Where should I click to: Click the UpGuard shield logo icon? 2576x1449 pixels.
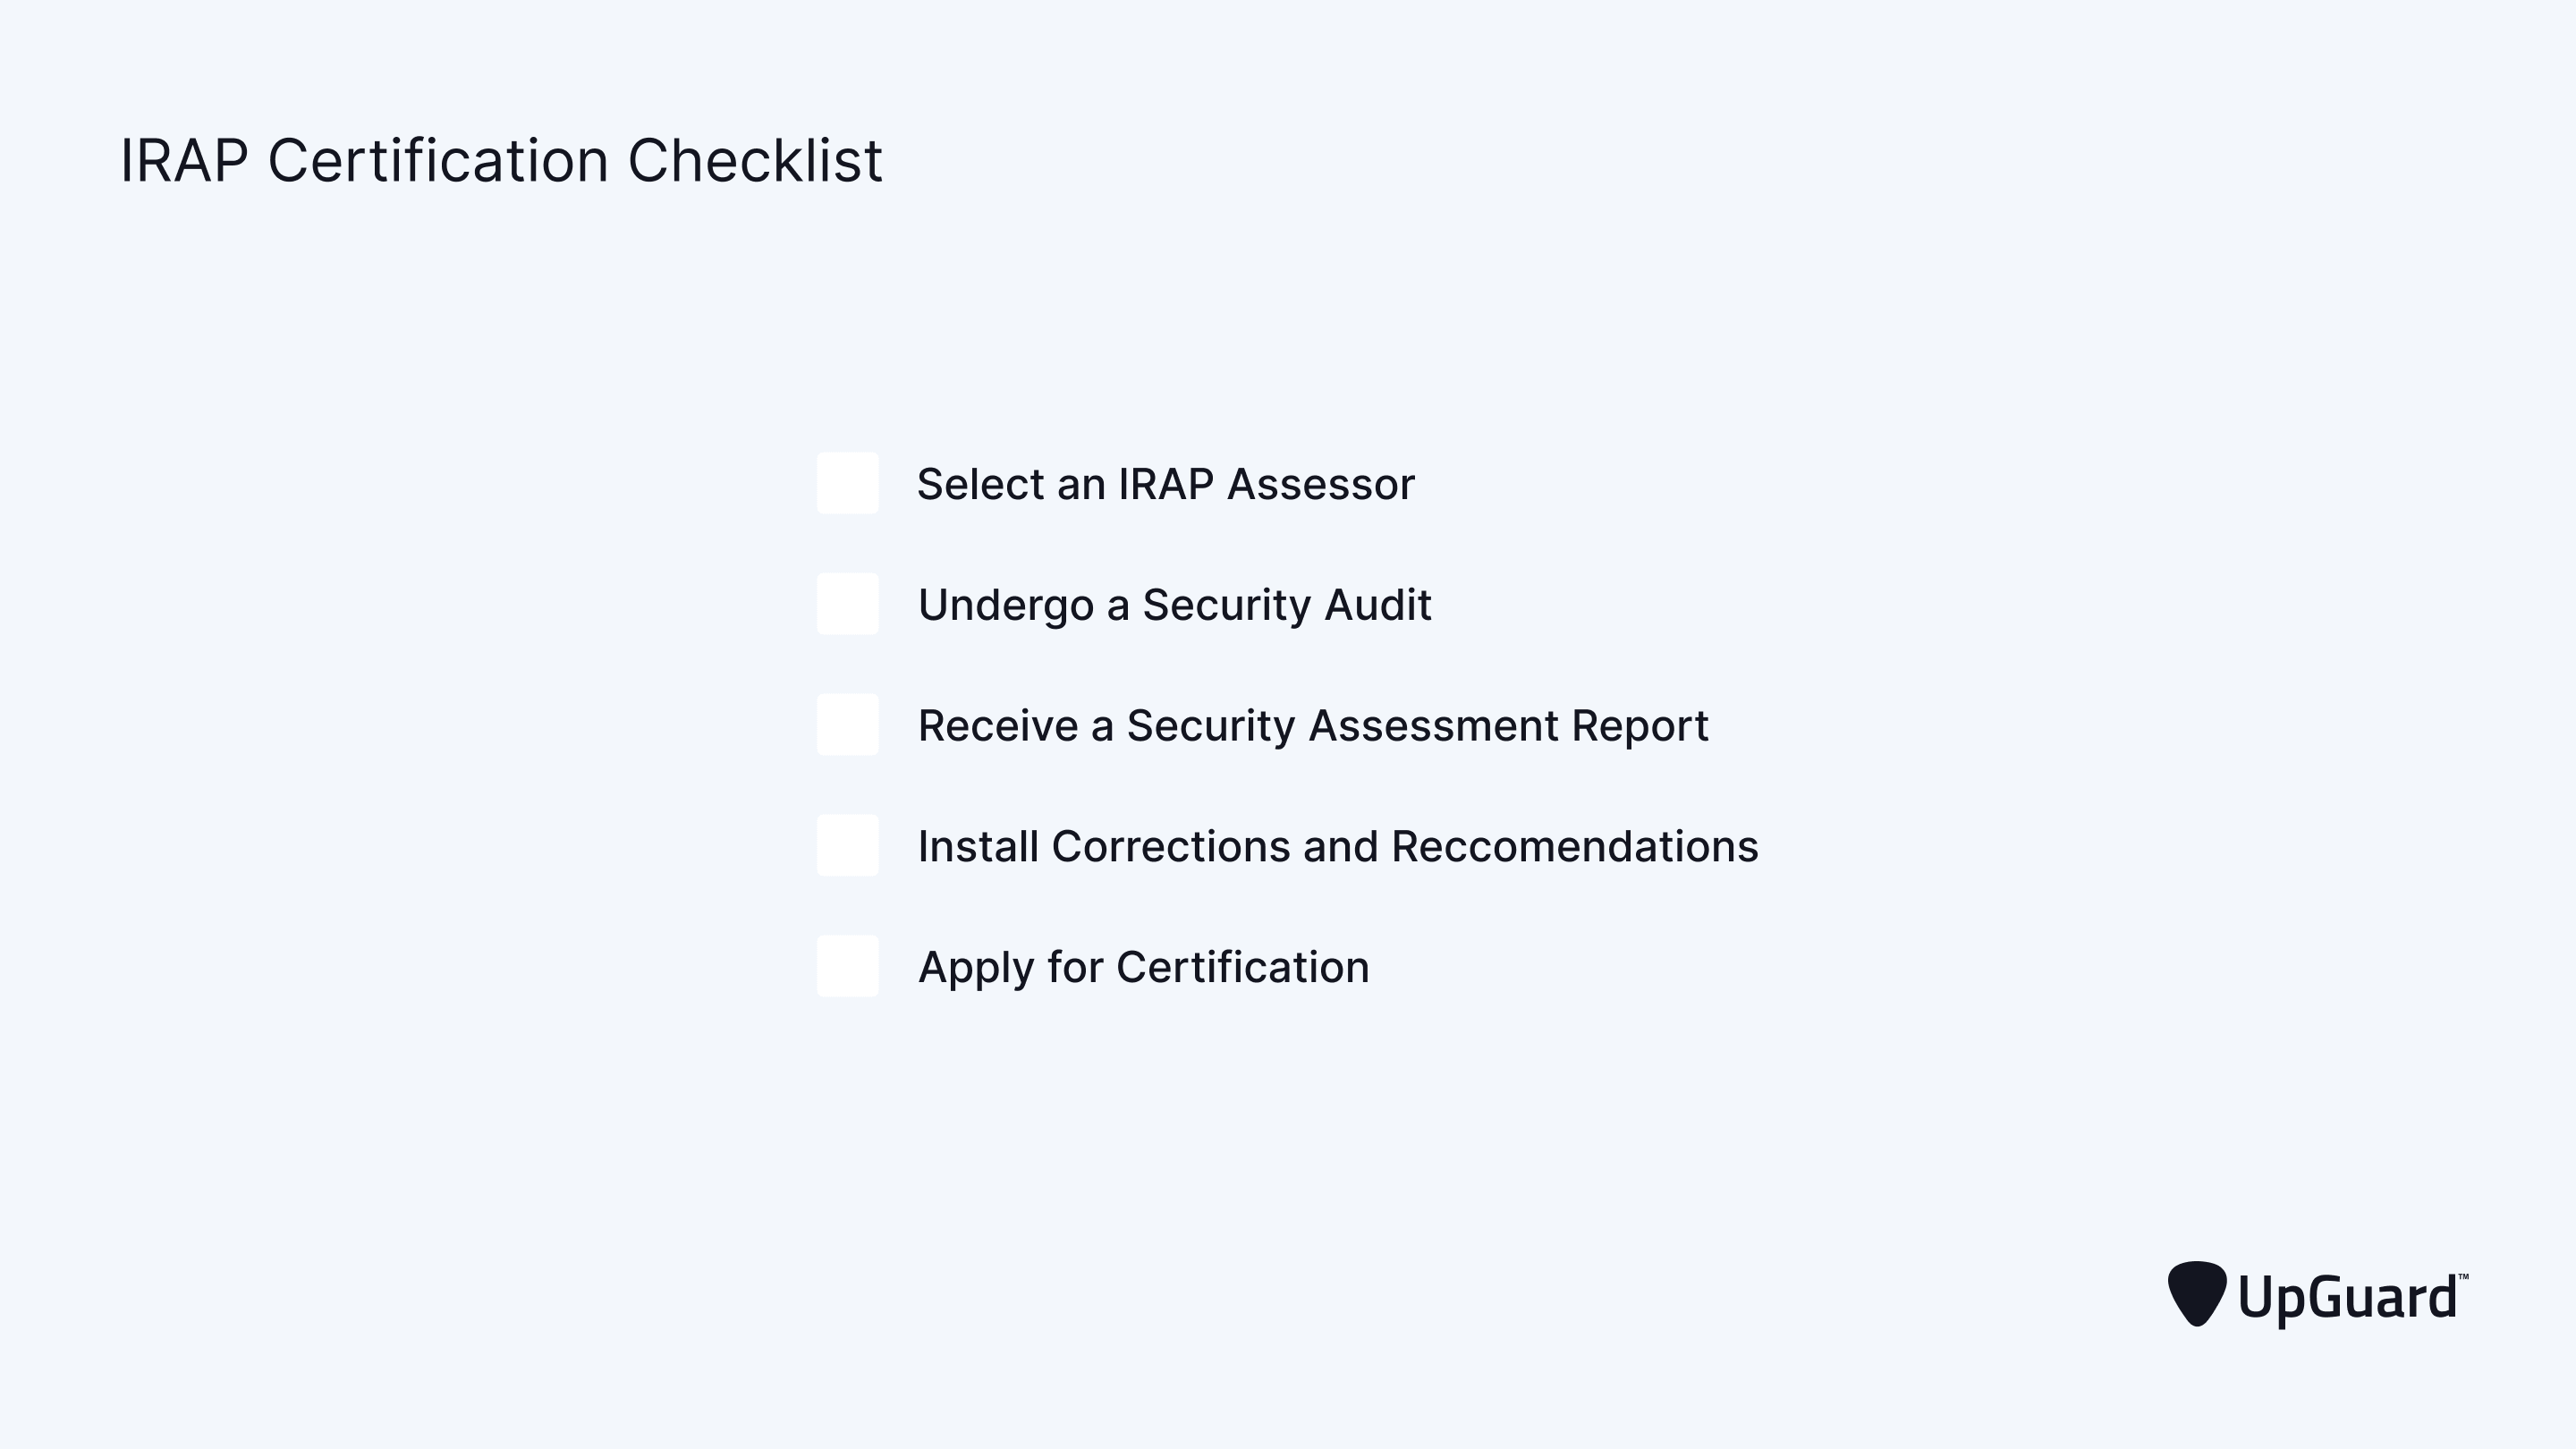(x=2197, y=1294)
